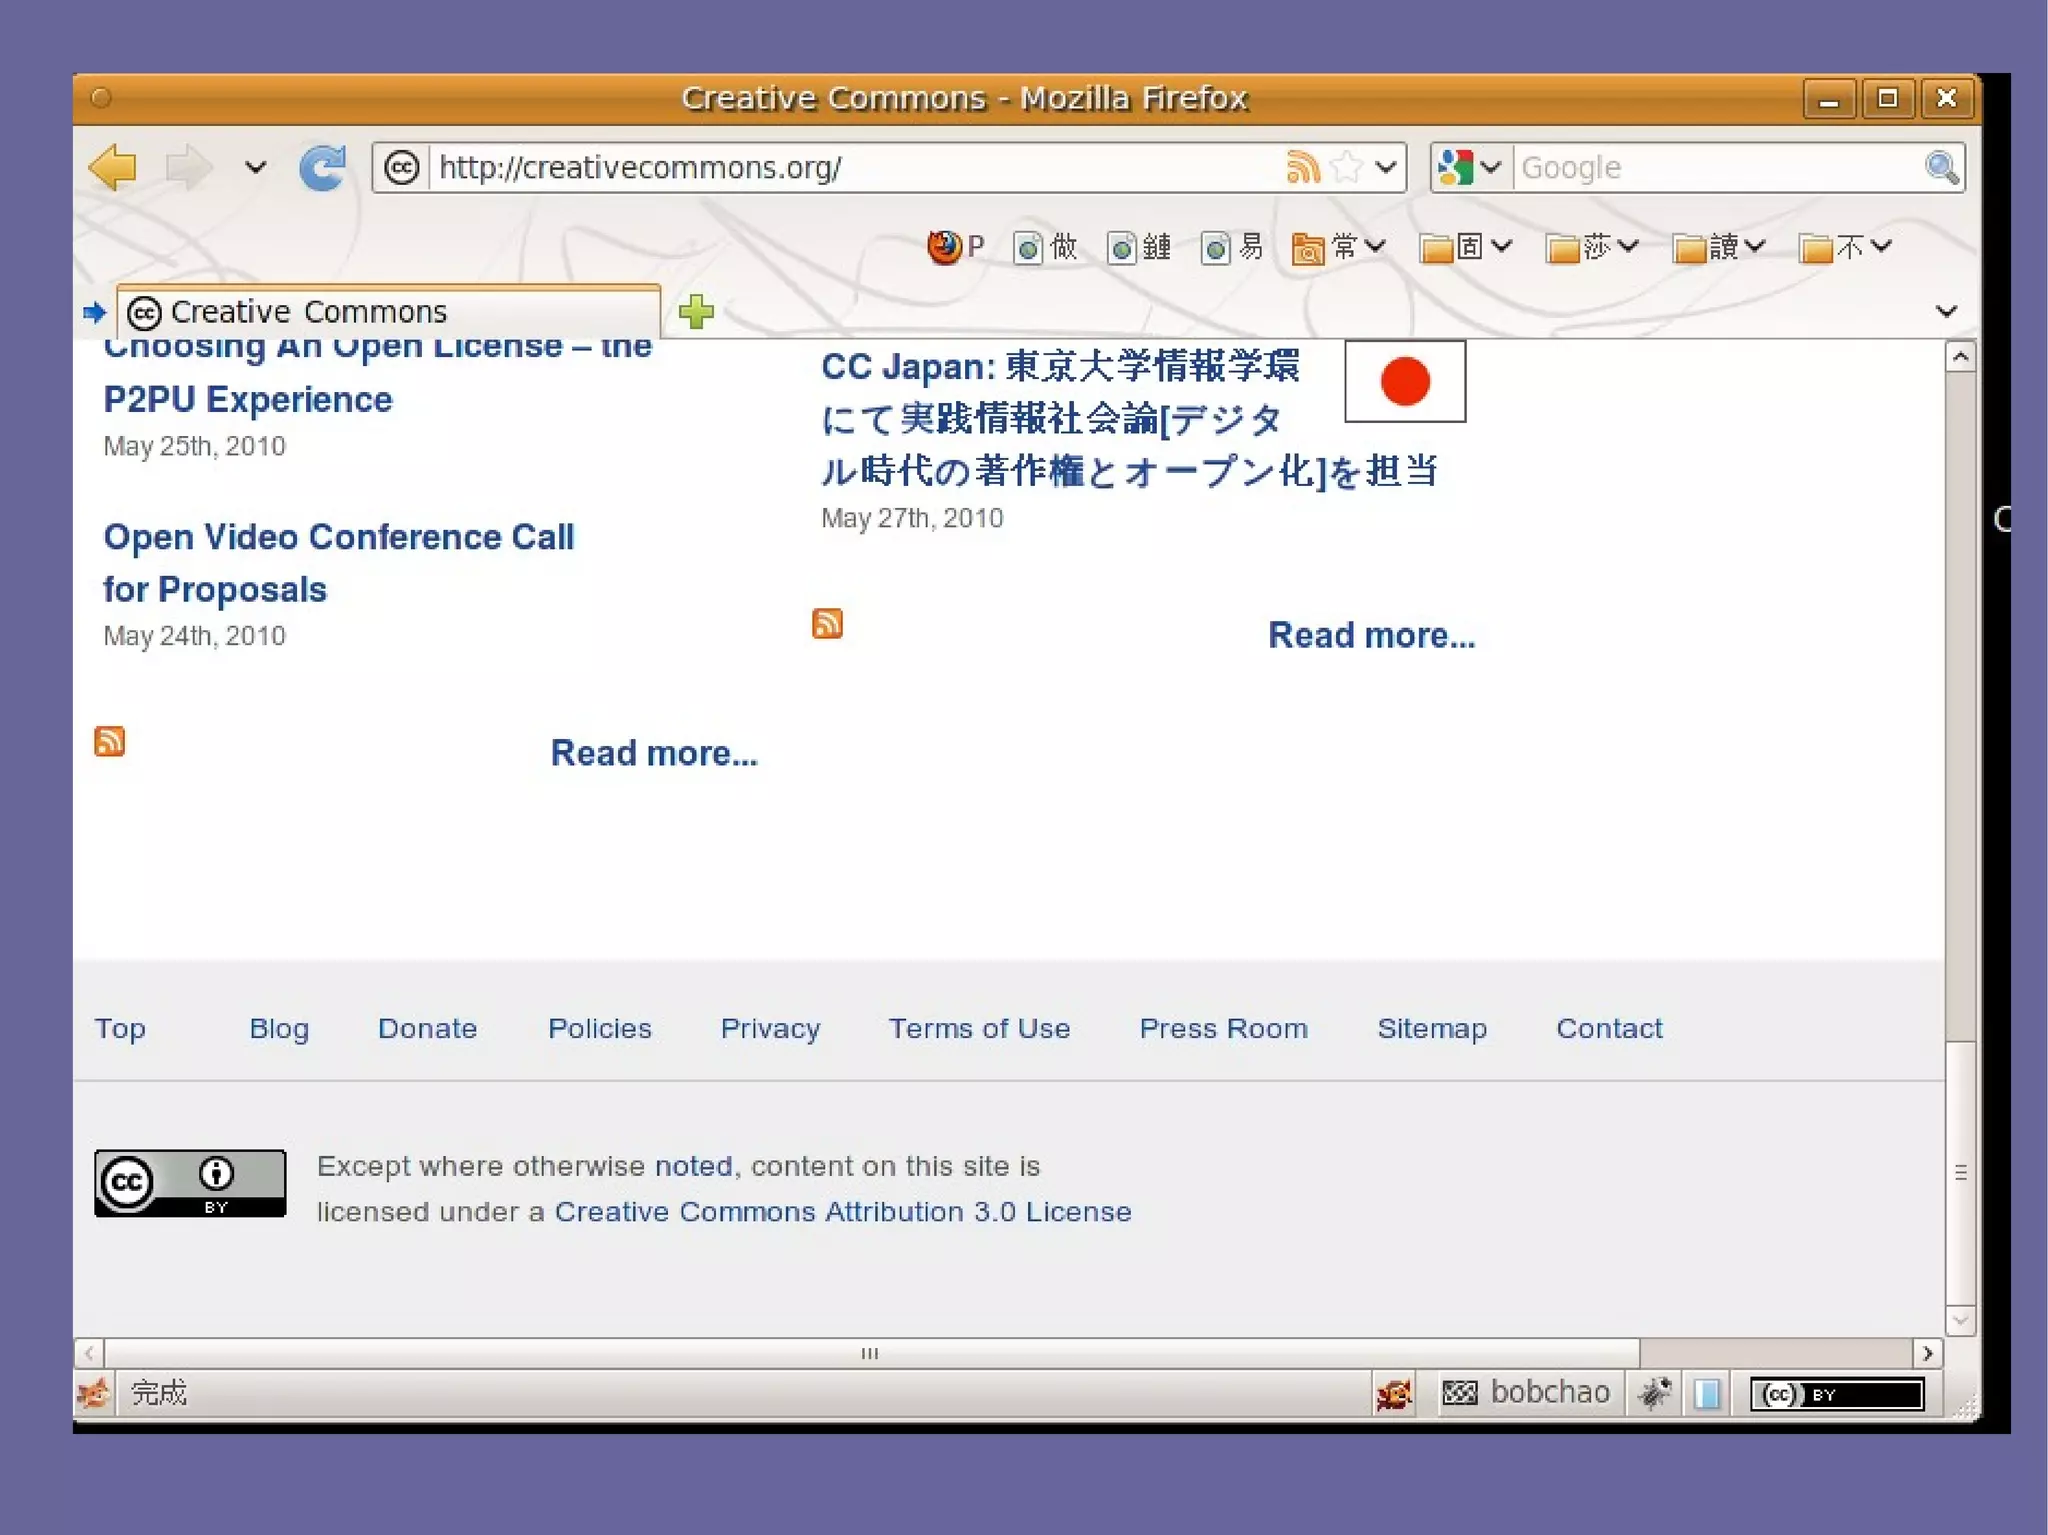2048x1535 pixels.
Task: Open the navigation history dropdown arrow
Action: tap(256, 167)
